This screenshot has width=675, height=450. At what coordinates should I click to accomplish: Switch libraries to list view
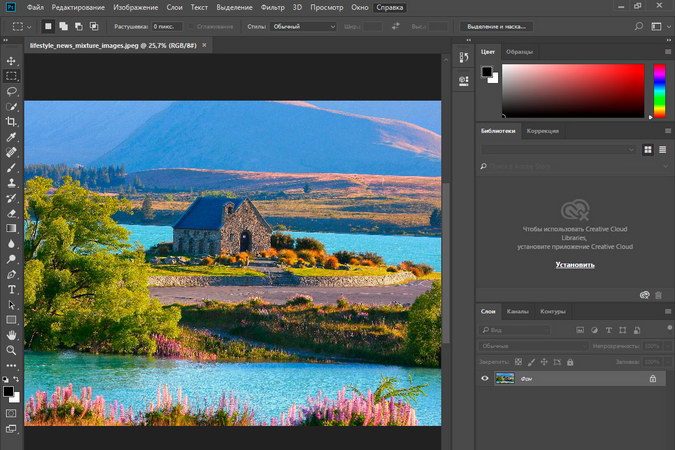click(x=663, y=149)
